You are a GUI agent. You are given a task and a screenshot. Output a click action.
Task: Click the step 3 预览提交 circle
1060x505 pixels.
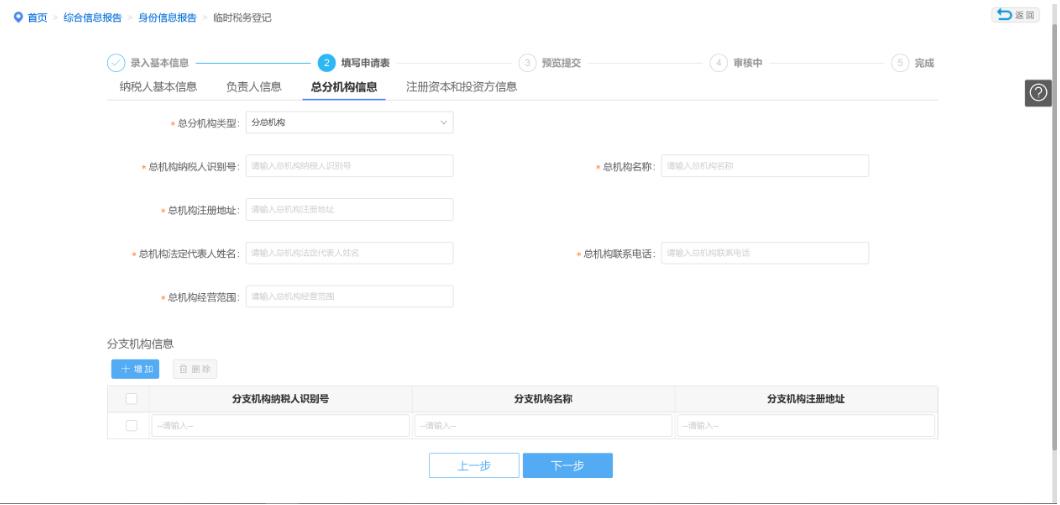(527, 64)
